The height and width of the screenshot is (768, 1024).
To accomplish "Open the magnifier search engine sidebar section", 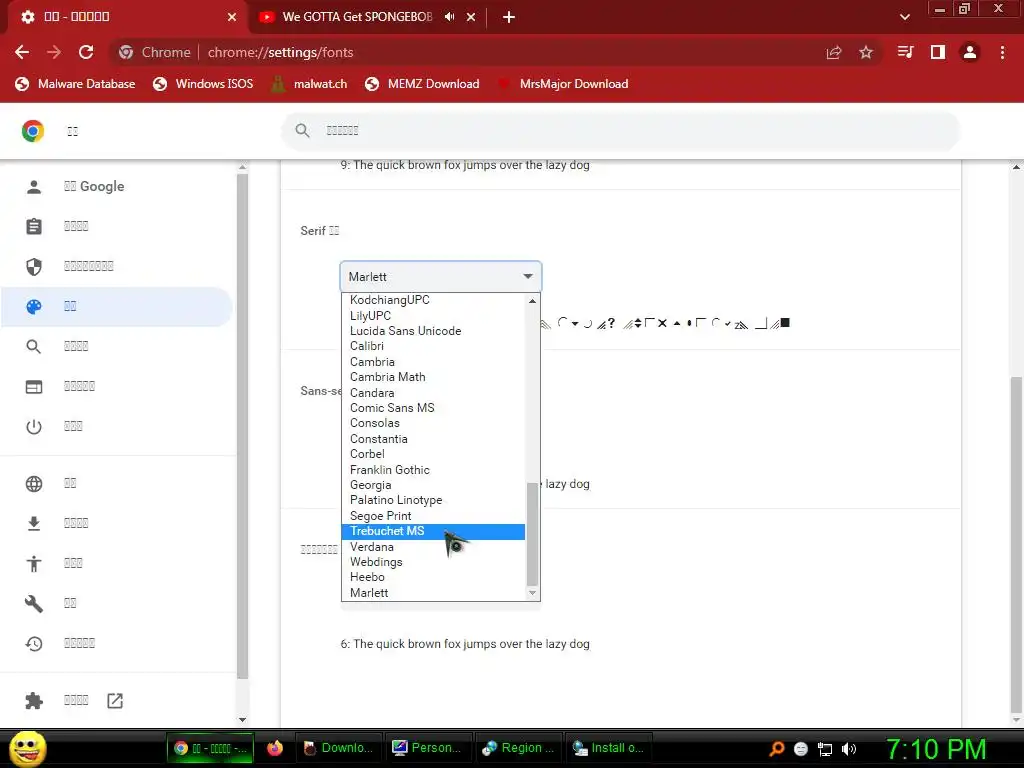I will coord(34,347).
